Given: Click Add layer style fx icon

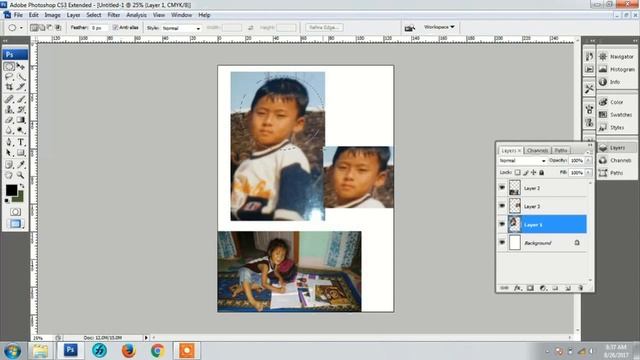Looking at the screenshot, I should [x=517, y=288].
